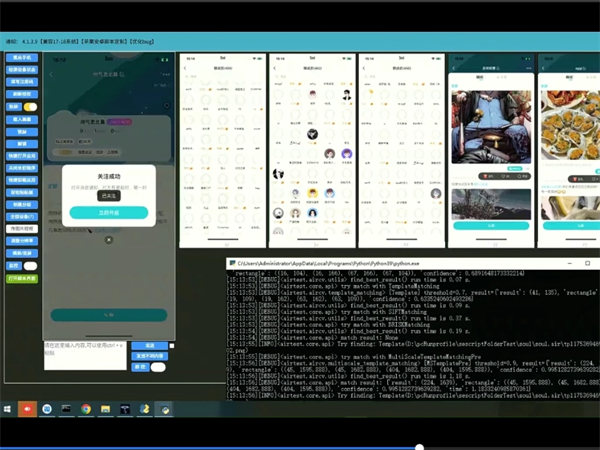Screen dimensions: 600x450
Task: Click the teal 立即开启 button in the dialog
Action: coord(108,213)
